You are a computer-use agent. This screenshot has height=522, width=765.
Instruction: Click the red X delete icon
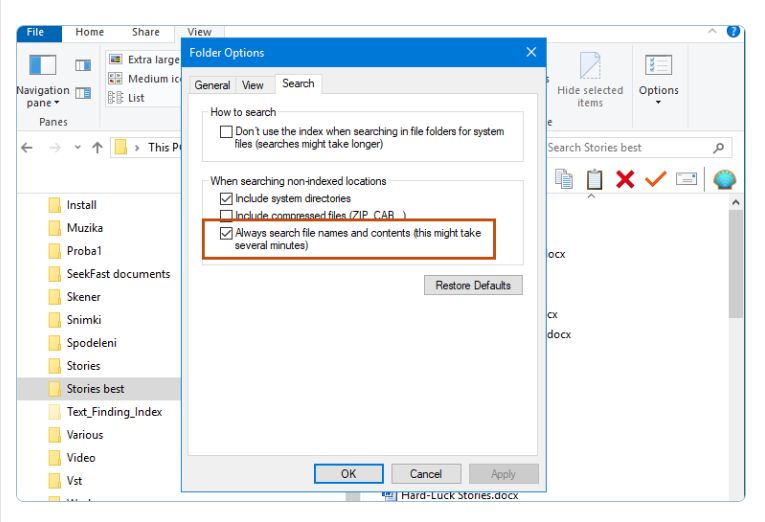(x=625, y=179)
